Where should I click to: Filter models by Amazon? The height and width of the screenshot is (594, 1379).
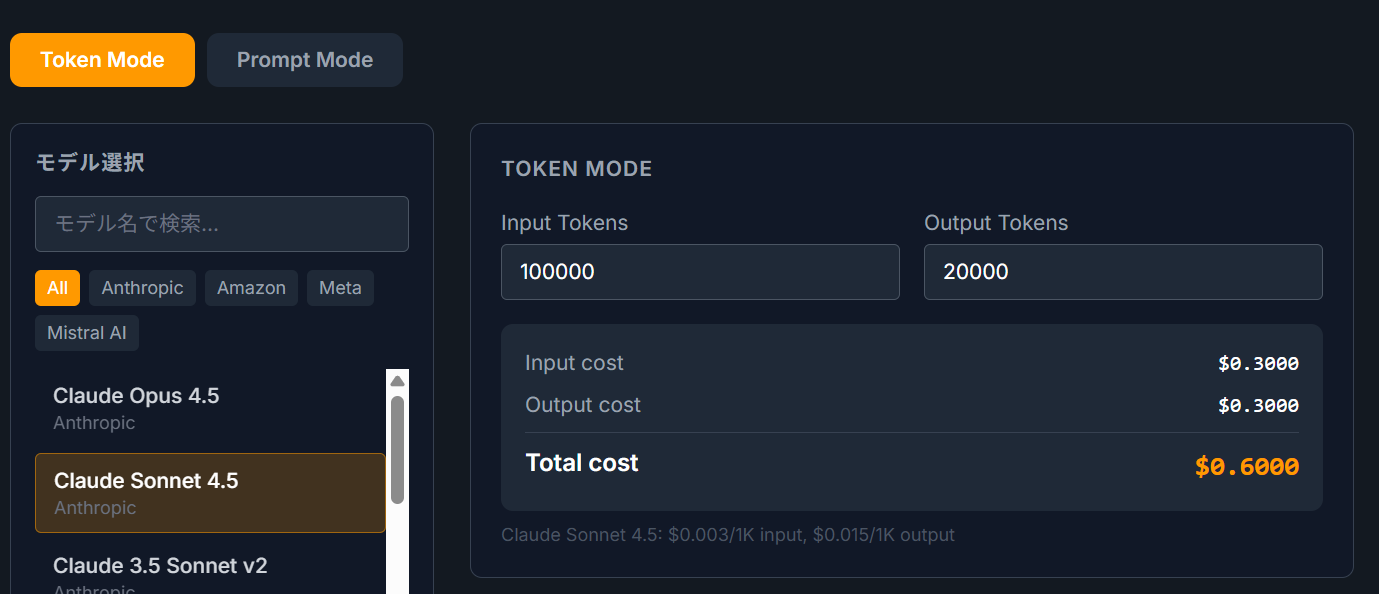(251, 288)
